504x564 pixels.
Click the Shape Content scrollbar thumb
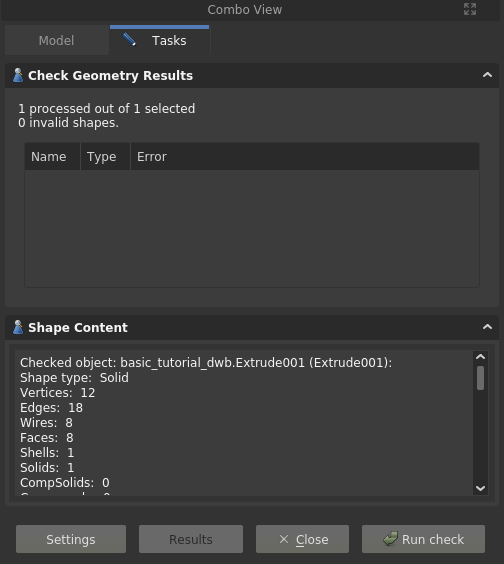tap(480, 378)
